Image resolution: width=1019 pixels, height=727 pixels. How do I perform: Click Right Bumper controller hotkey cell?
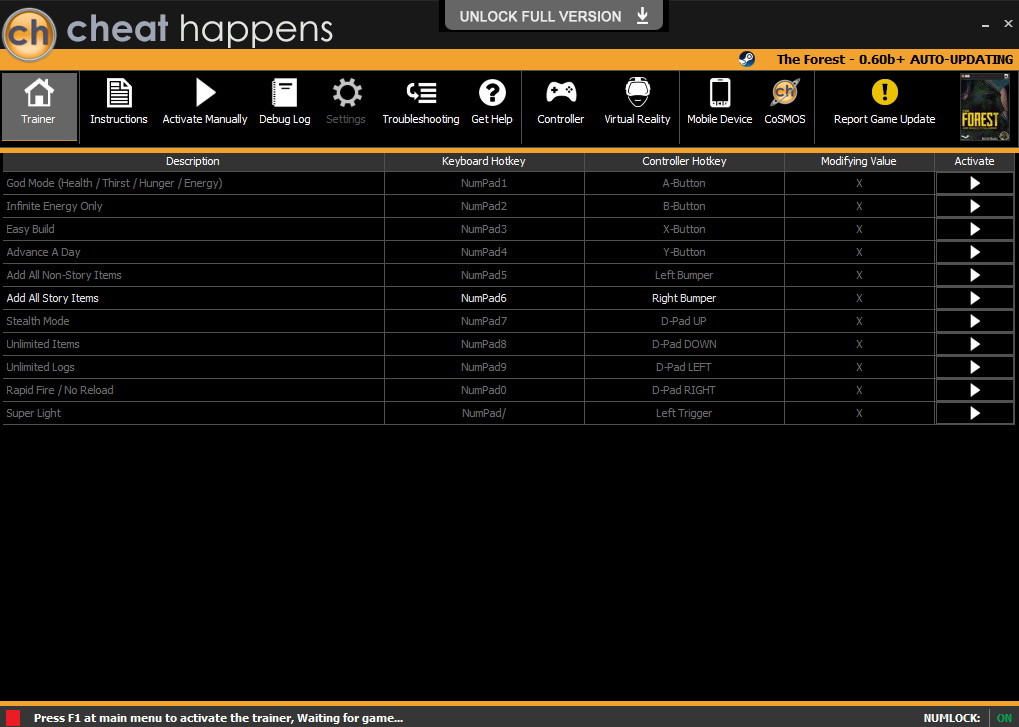[x=684, y=298]
